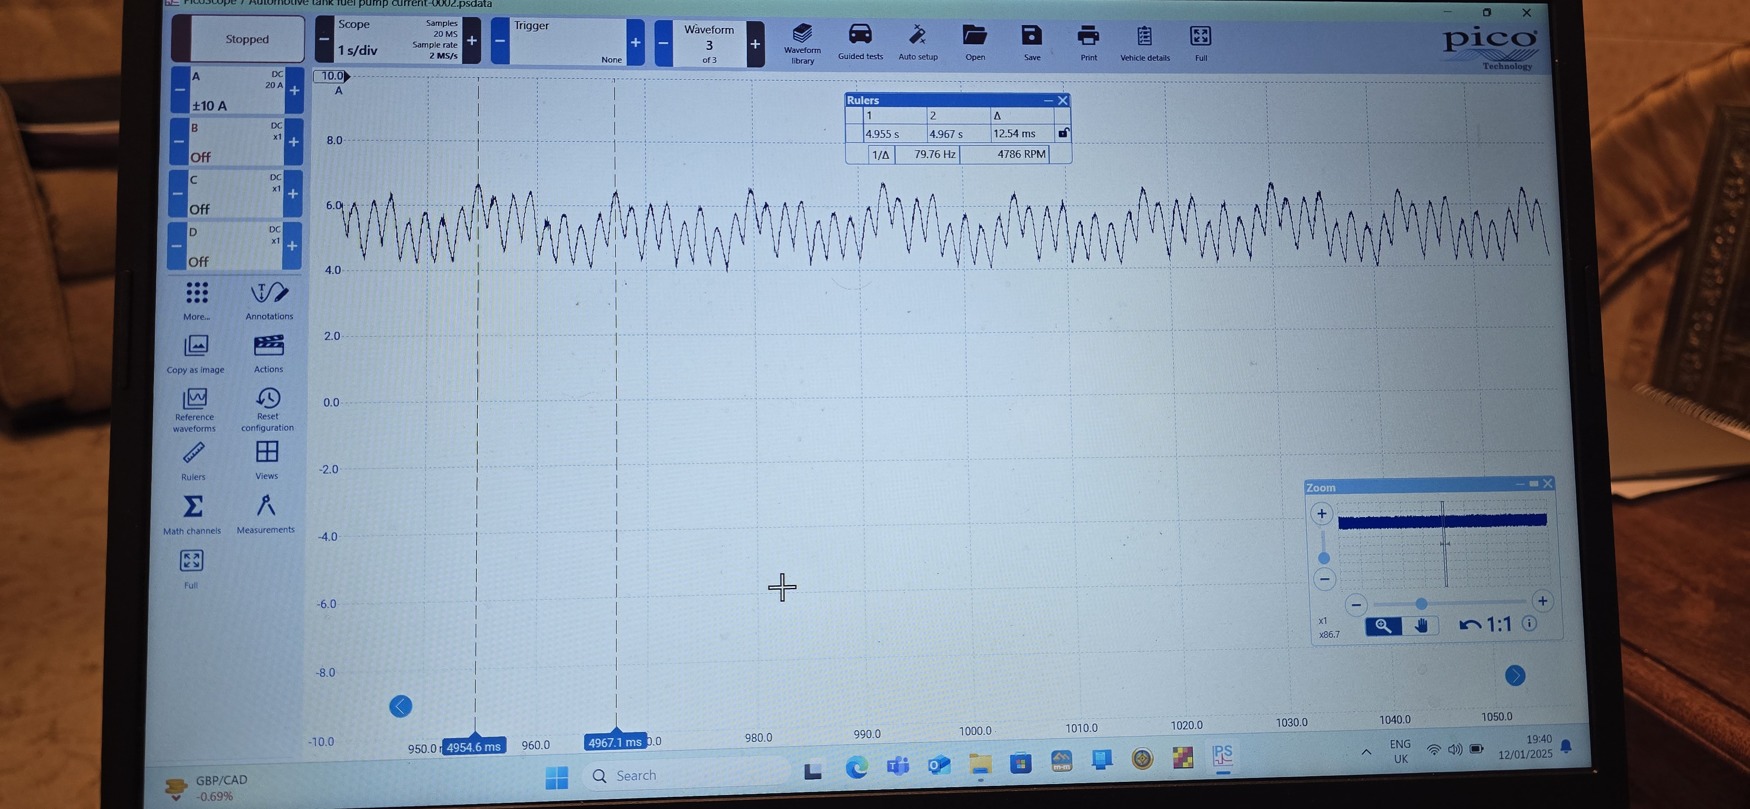
Task: Save the waveform data
Action: click(x=1031, y=43)
